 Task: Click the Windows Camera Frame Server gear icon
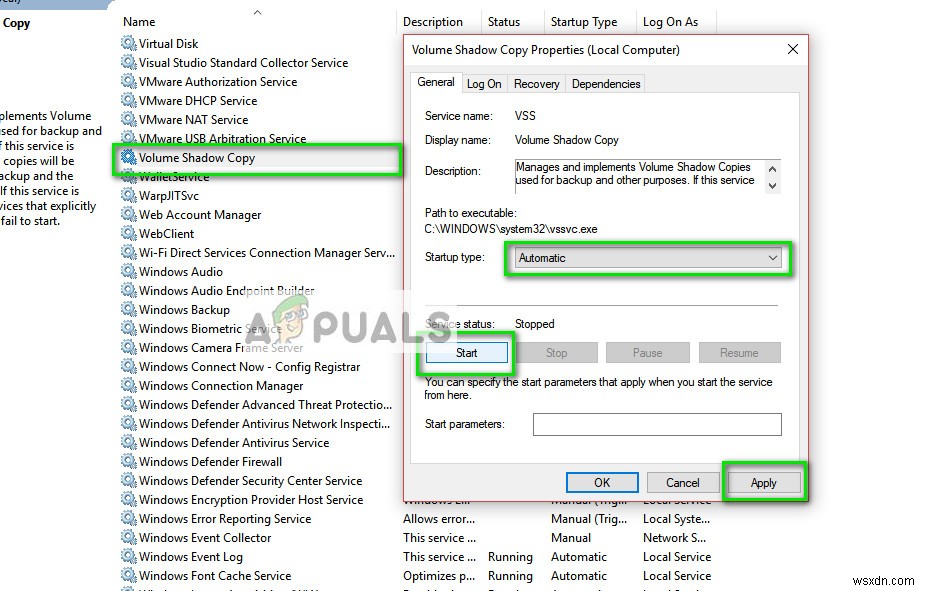pos(129,347)
